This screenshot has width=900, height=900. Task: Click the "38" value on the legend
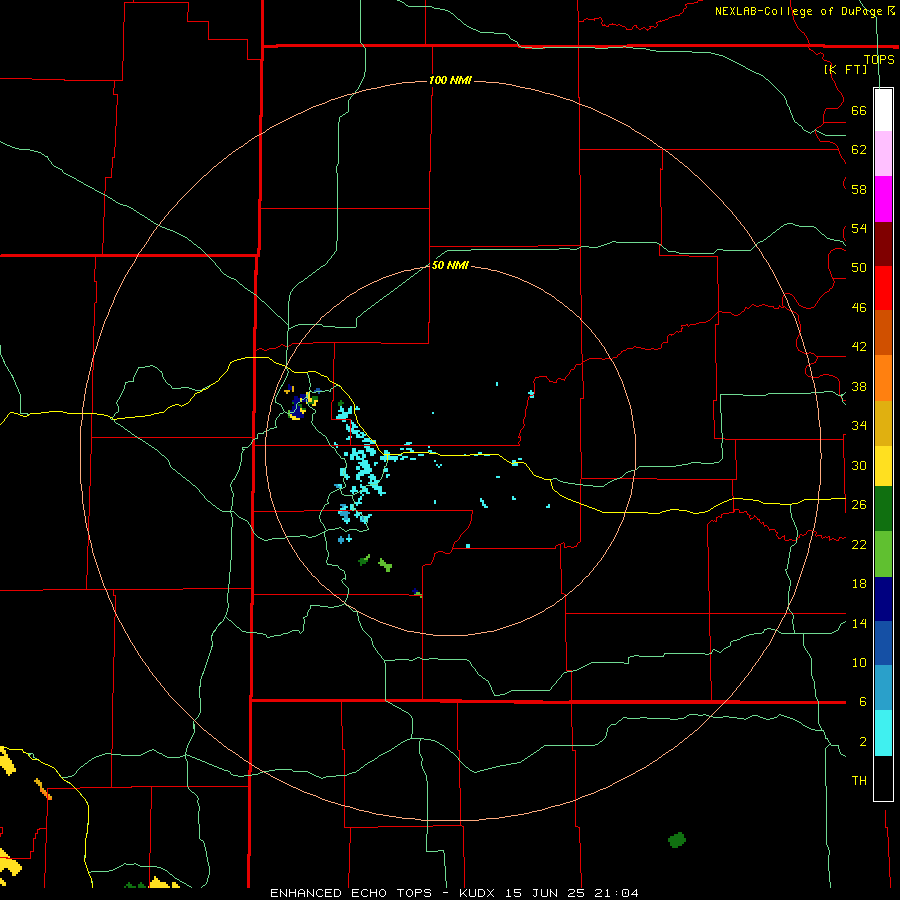tap(859, 387)
